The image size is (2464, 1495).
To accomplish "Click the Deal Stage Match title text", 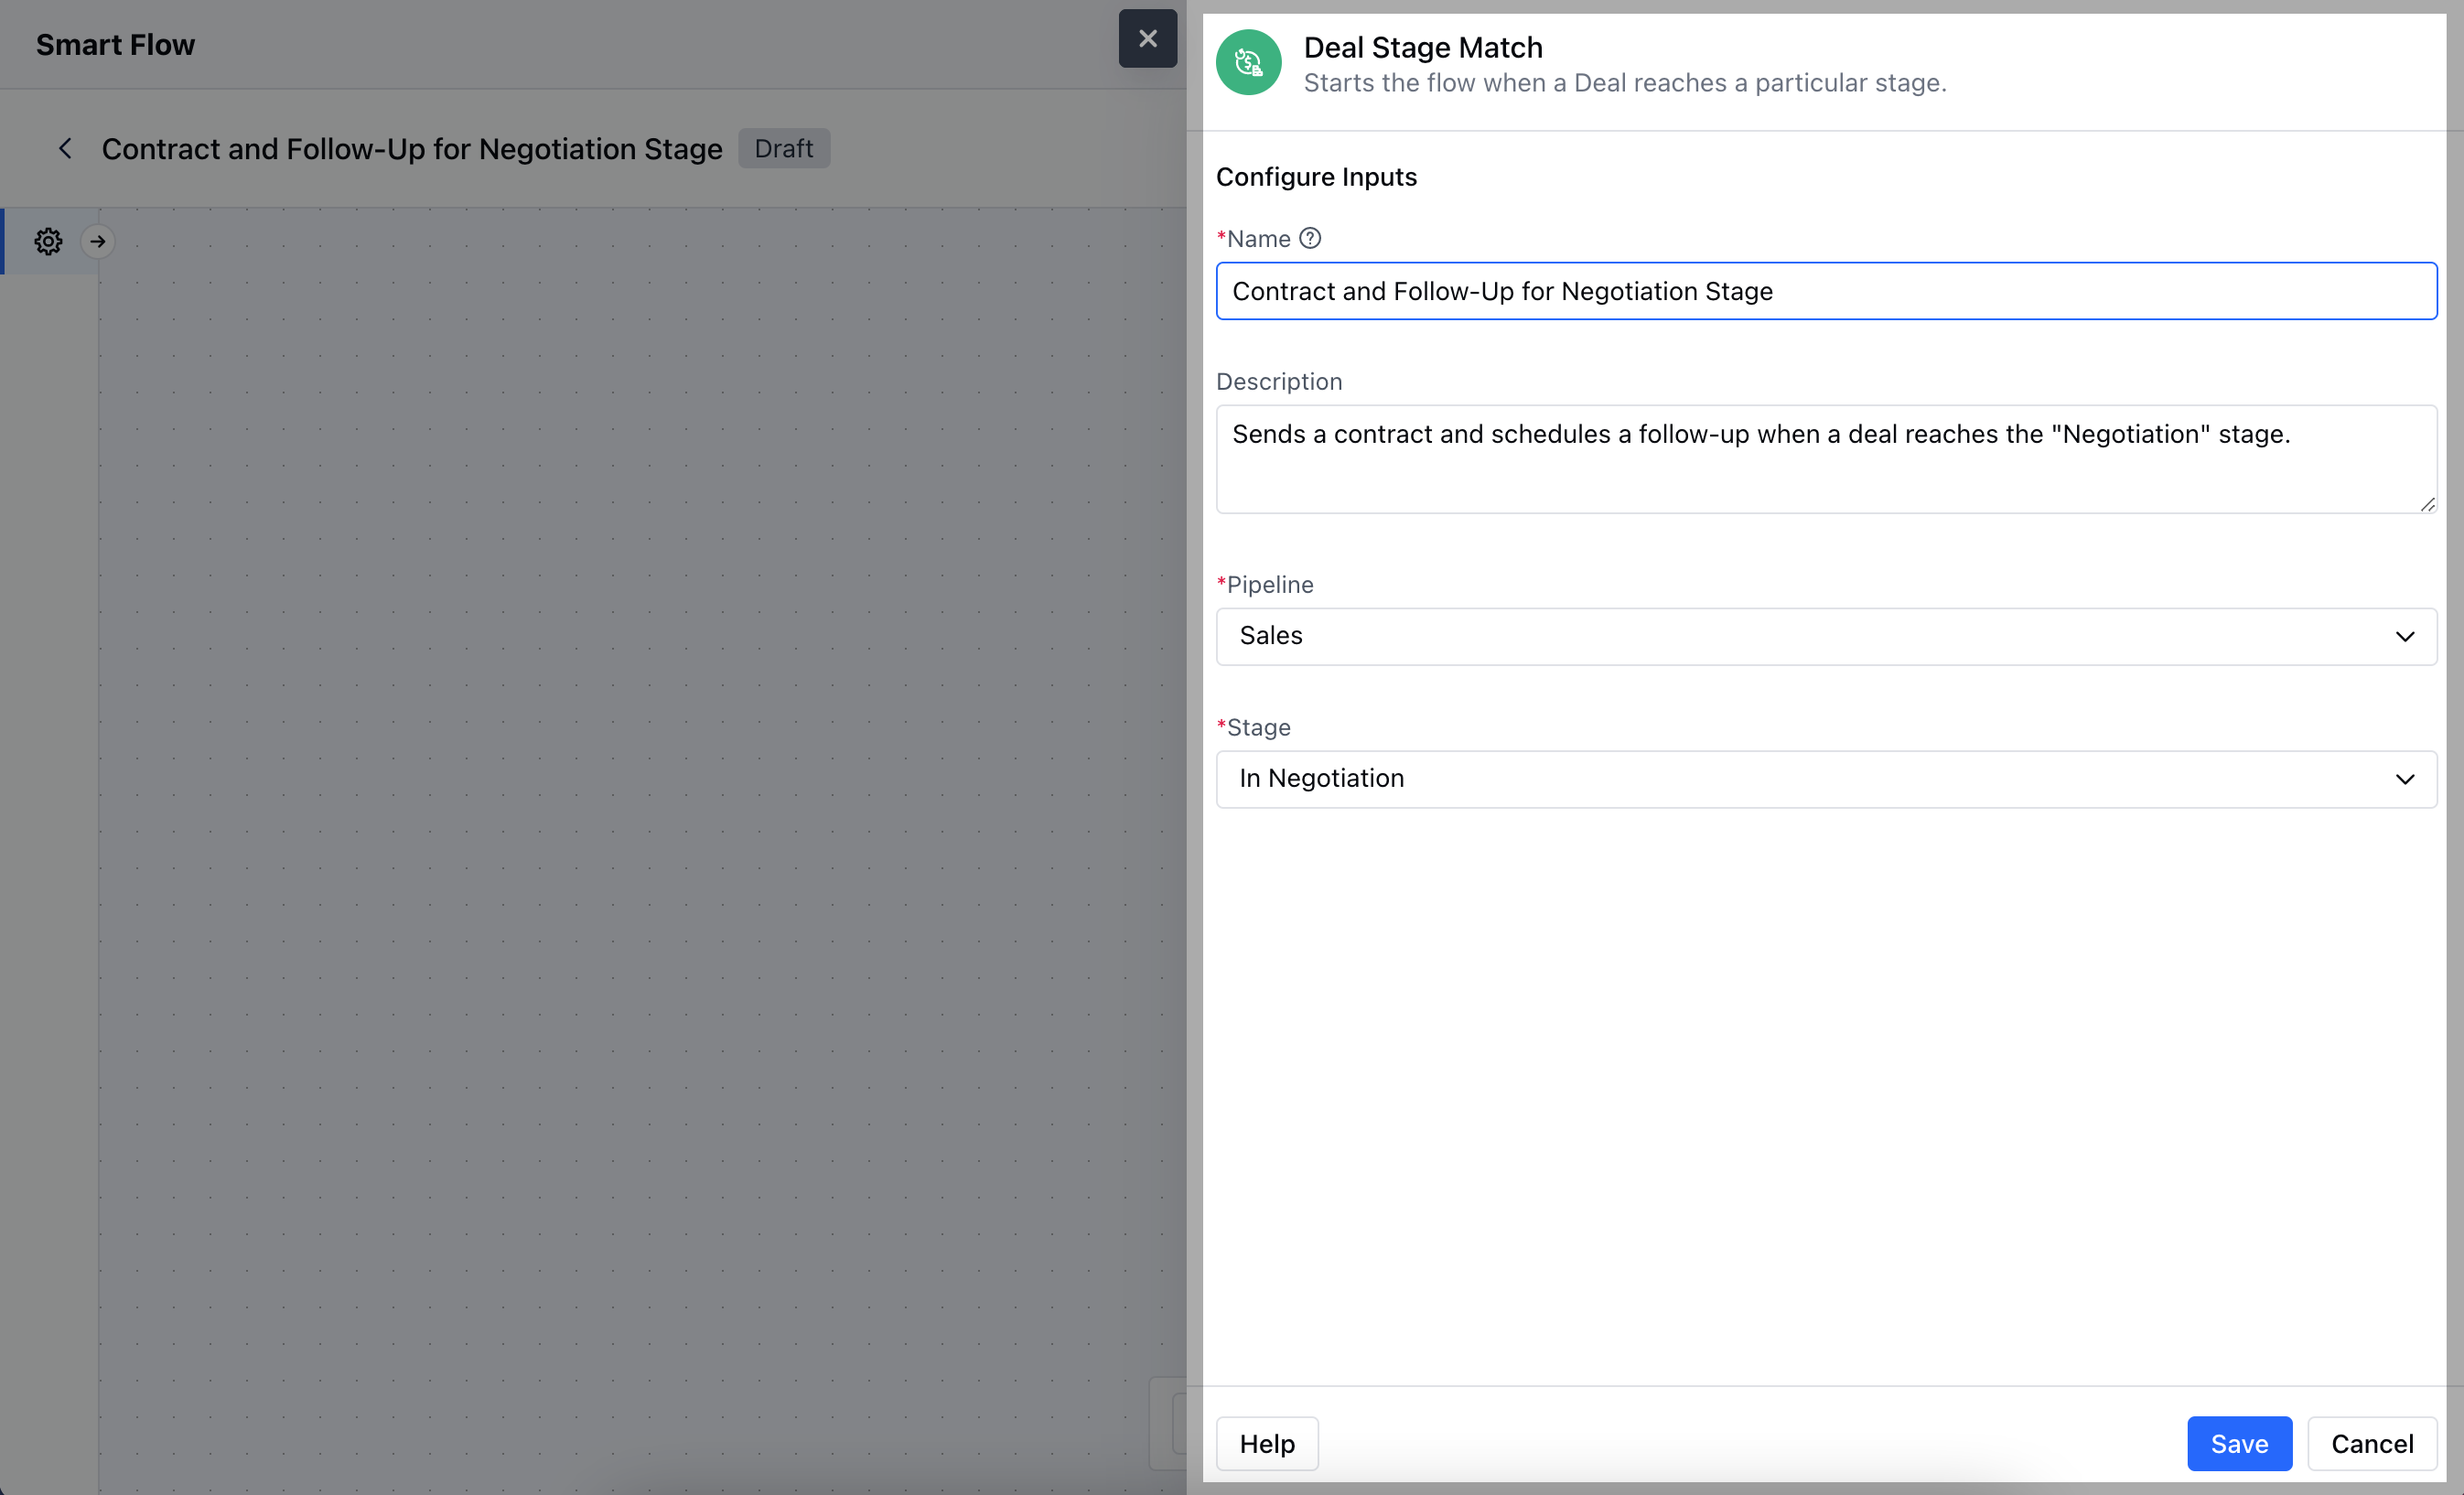I will coord(1422,47).
